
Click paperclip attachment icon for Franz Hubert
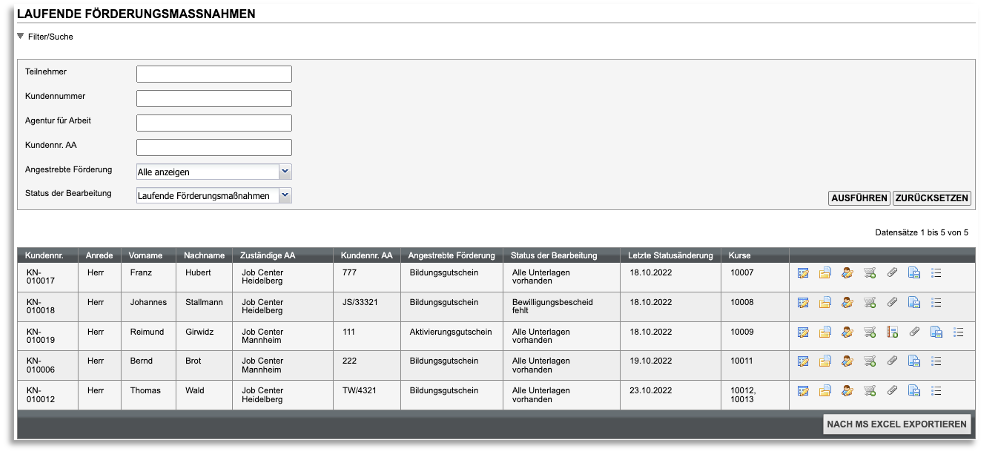click(x=892, y=273)
